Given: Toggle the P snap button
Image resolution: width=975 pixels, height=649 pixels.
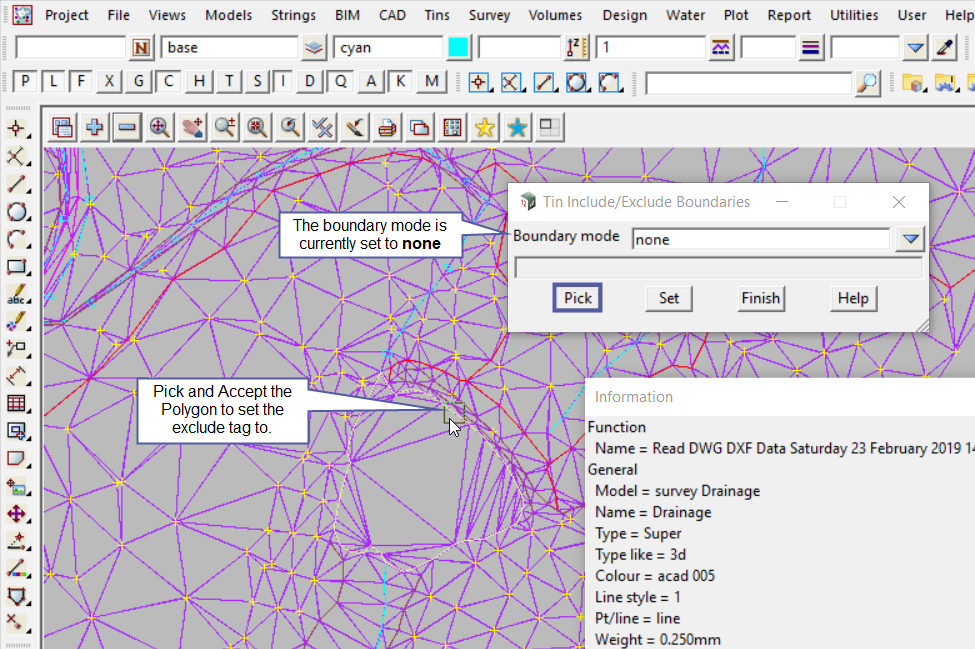Looking at the screenshot, I should (25, 82).
